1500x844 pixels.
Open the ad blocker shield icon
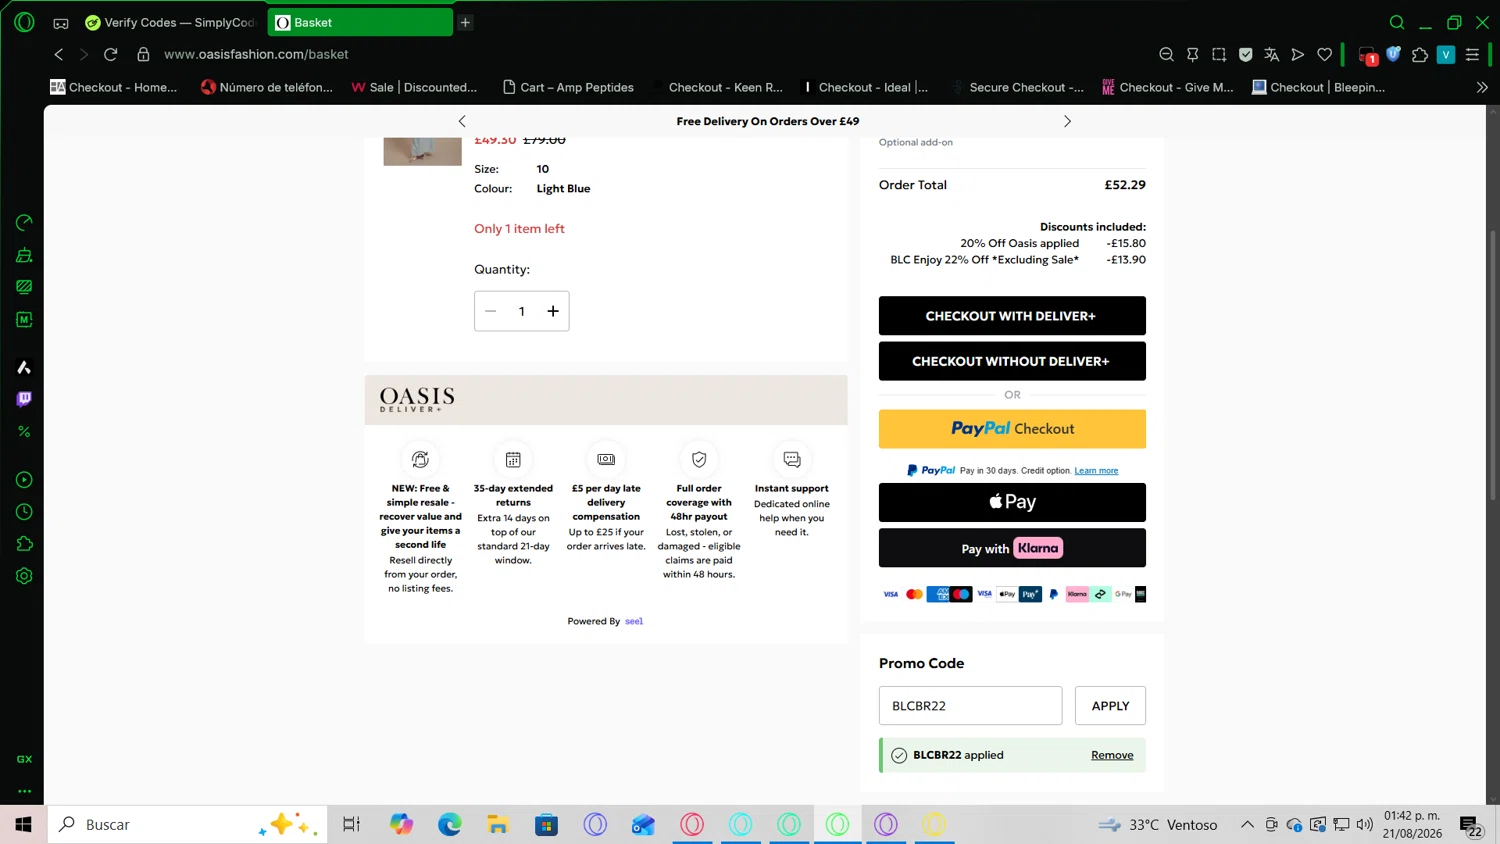[1245, 55]
